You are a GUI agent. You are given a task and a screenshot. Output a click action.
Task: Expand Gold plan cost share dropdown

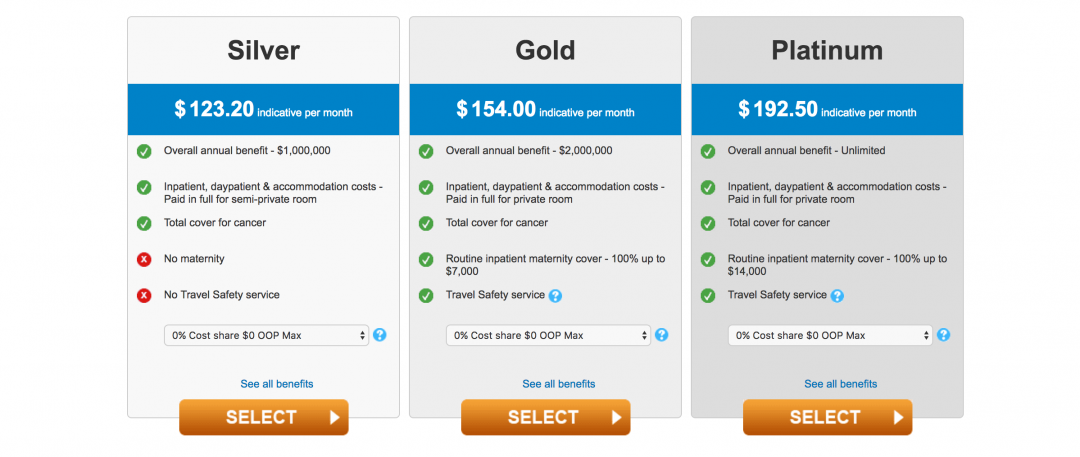[x=548, y=336]
